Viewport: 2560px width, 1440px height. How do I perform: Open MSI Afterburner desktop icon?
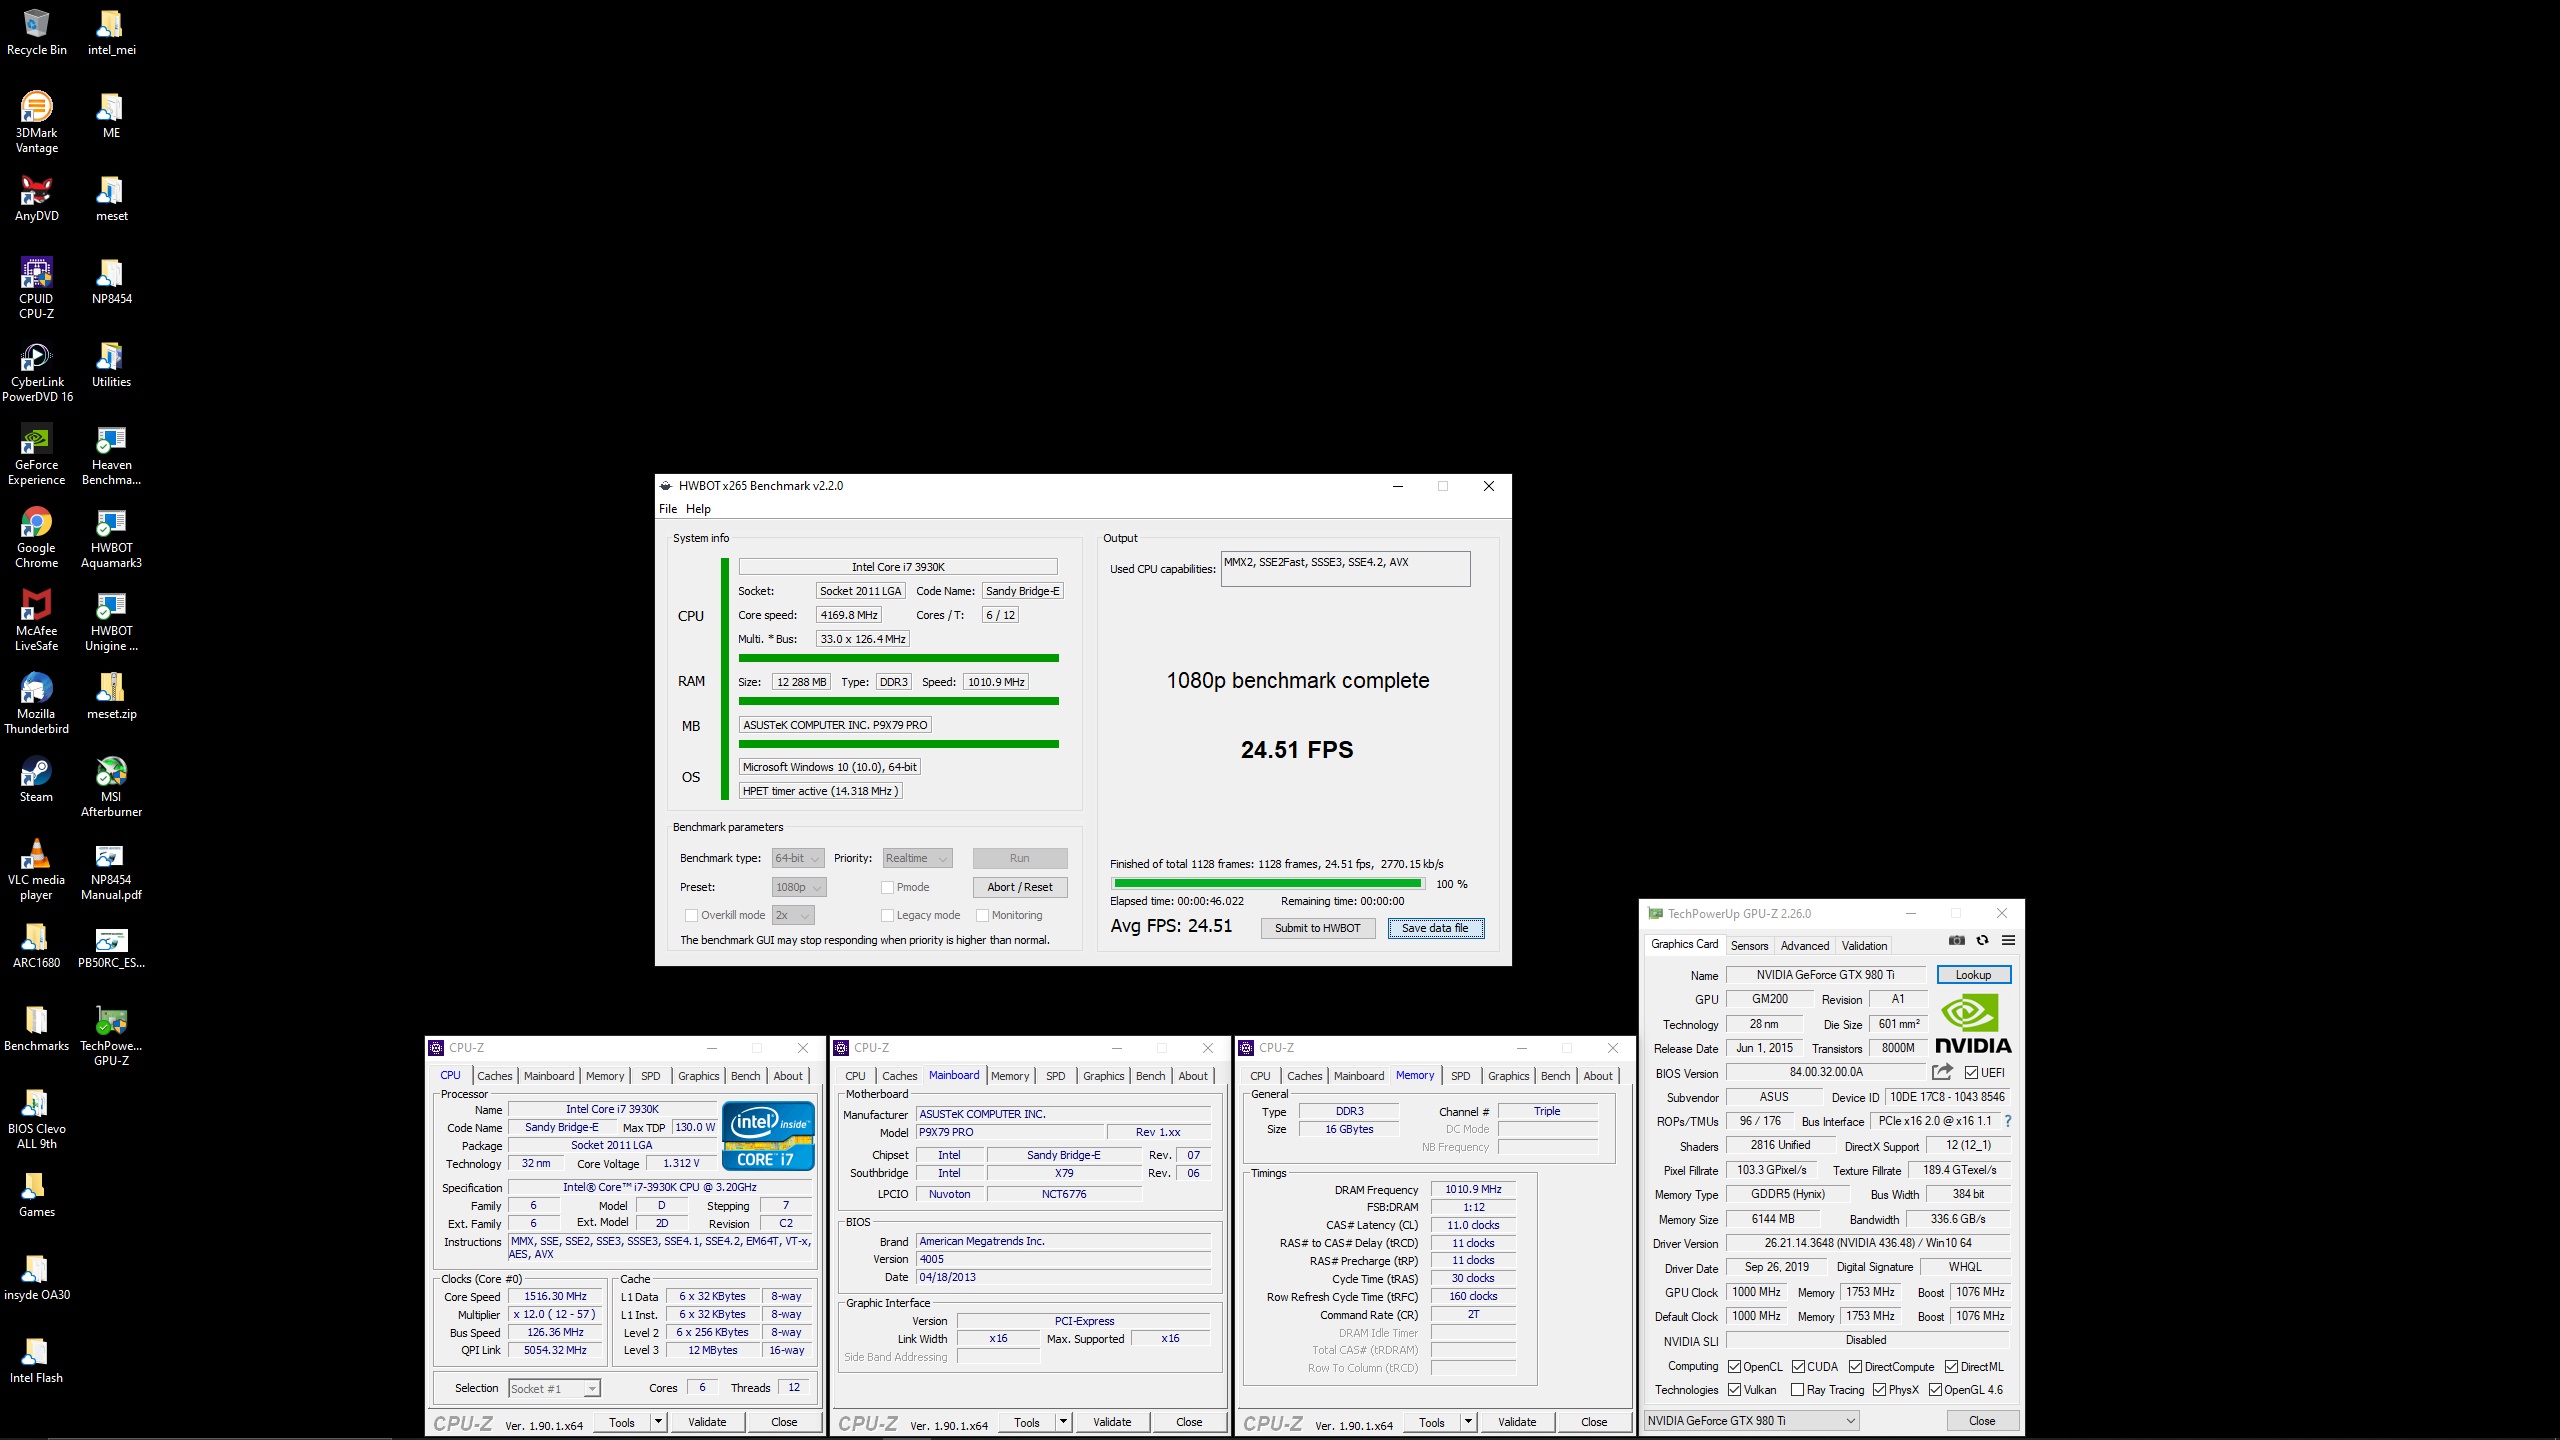coord(111,786)
